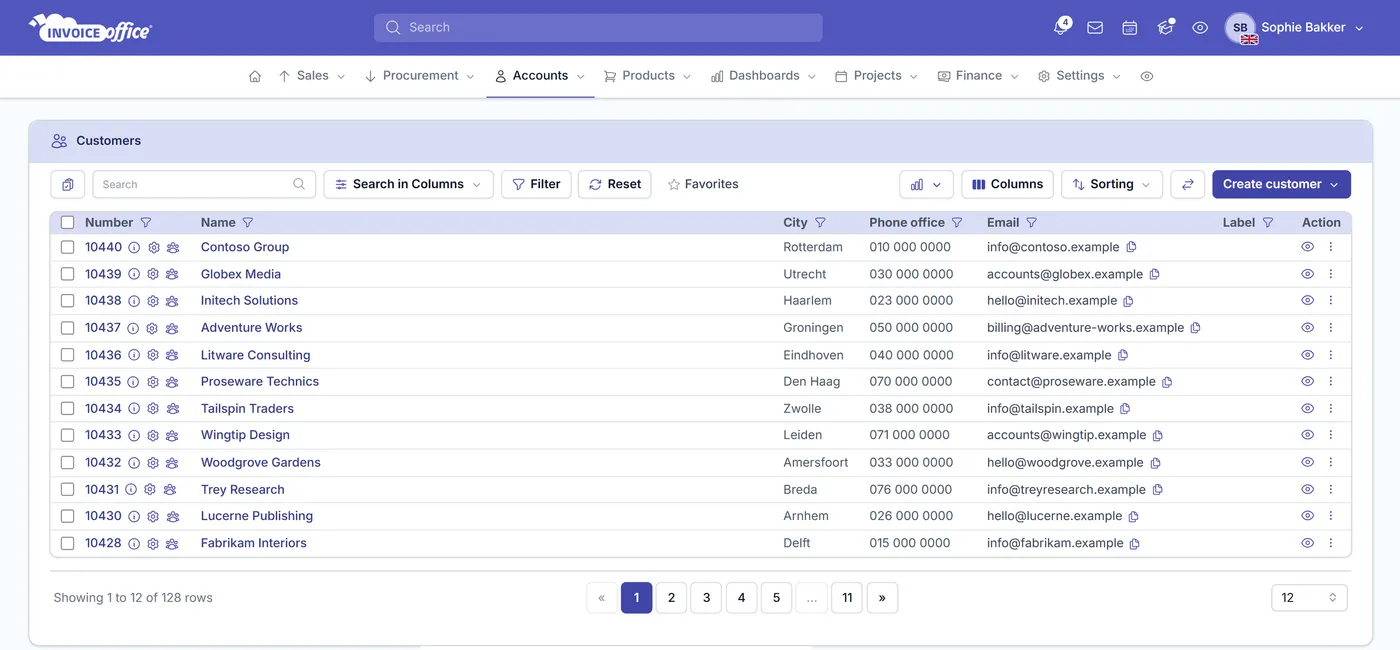
Task: Open customer number 10428 link
Action: (103, 543)
